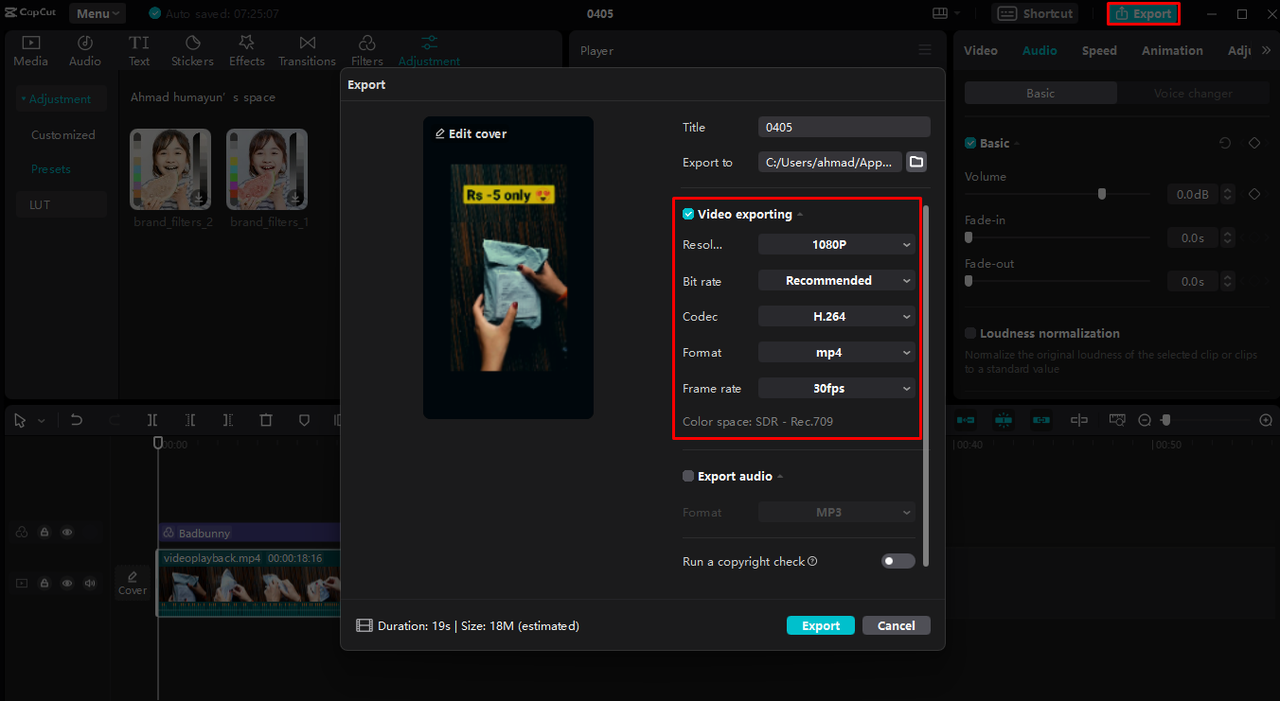Lock the Badbunny filter track
The height and width of the screenshot is (701, 1280).
(44, 533)
